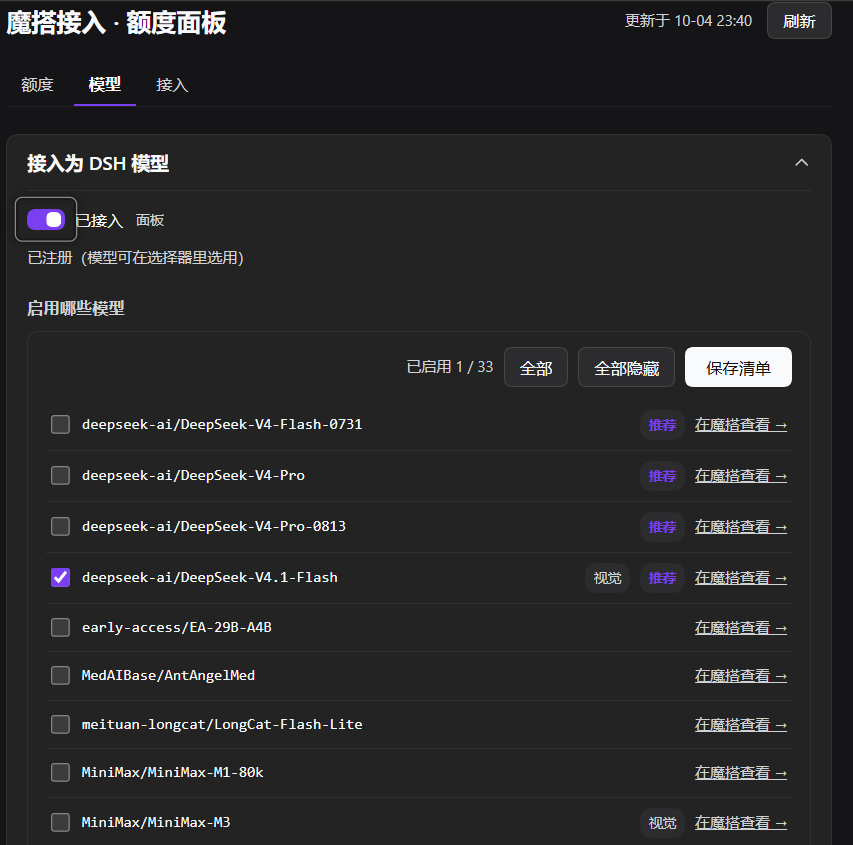
Task: Click the deepseek-ai/DeepSeek-V4-Pro model name text
Action: pyautogui.click(x=193, y=476)
